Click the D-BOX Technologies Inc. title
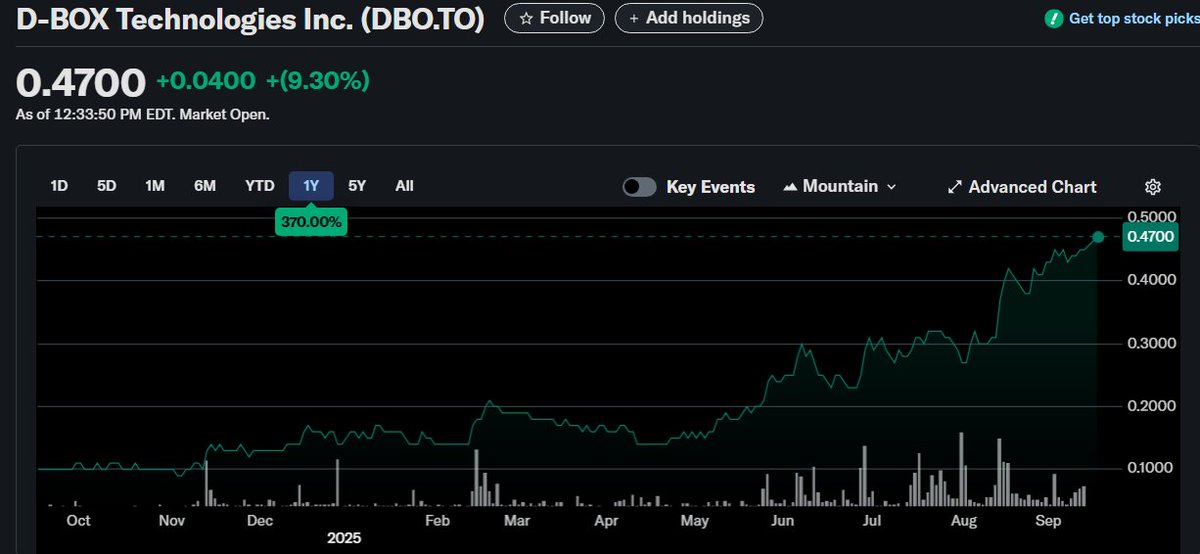The width and height of the screenshot is (1200, 554). 250,19
